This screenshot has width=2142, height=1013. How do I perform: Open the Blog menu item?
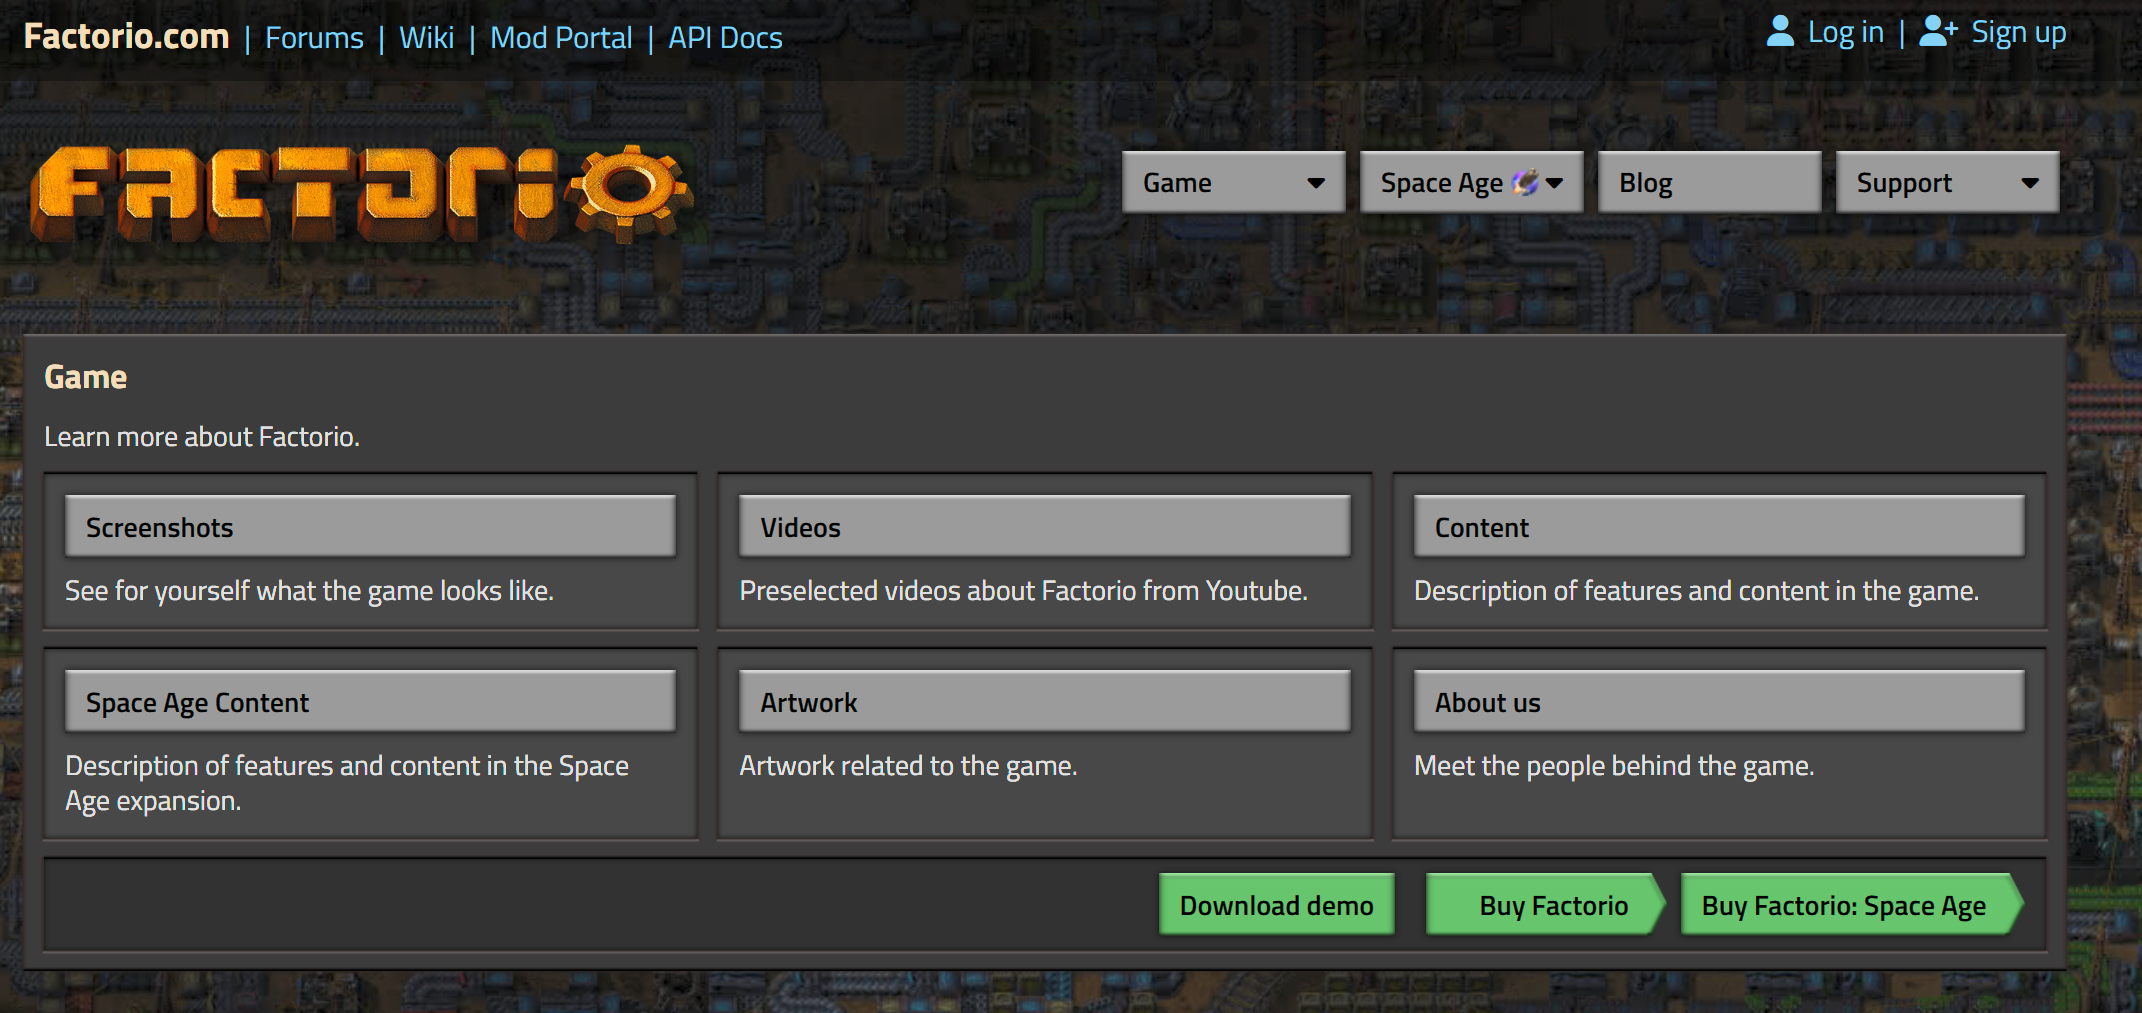coord(1709,182)
